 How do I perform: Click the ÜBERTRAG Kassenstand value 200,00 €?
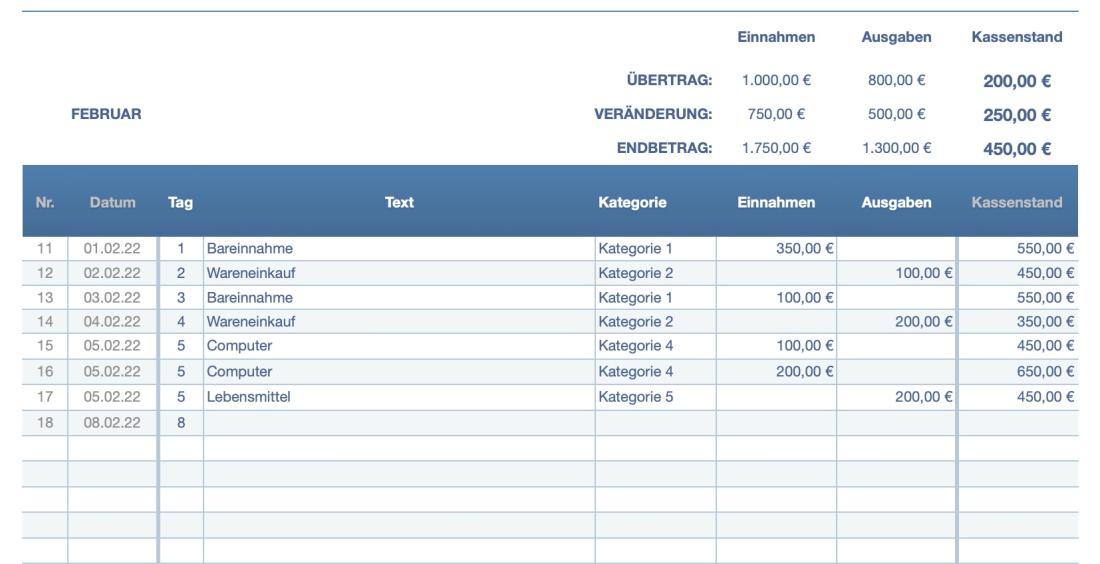[x=1016, y=82]
